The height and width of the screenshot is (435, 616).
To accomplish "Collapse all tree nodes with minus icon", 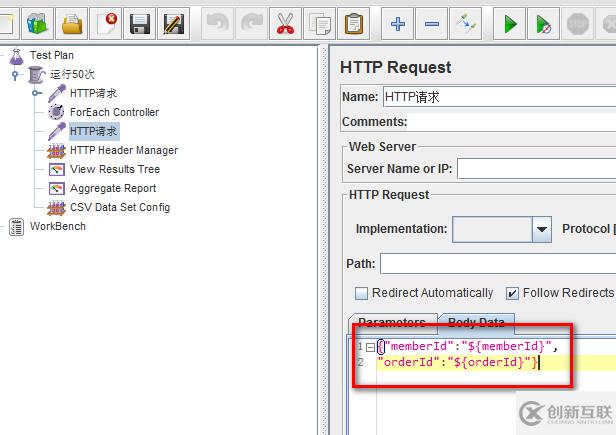I will click(x=431, y=24).
